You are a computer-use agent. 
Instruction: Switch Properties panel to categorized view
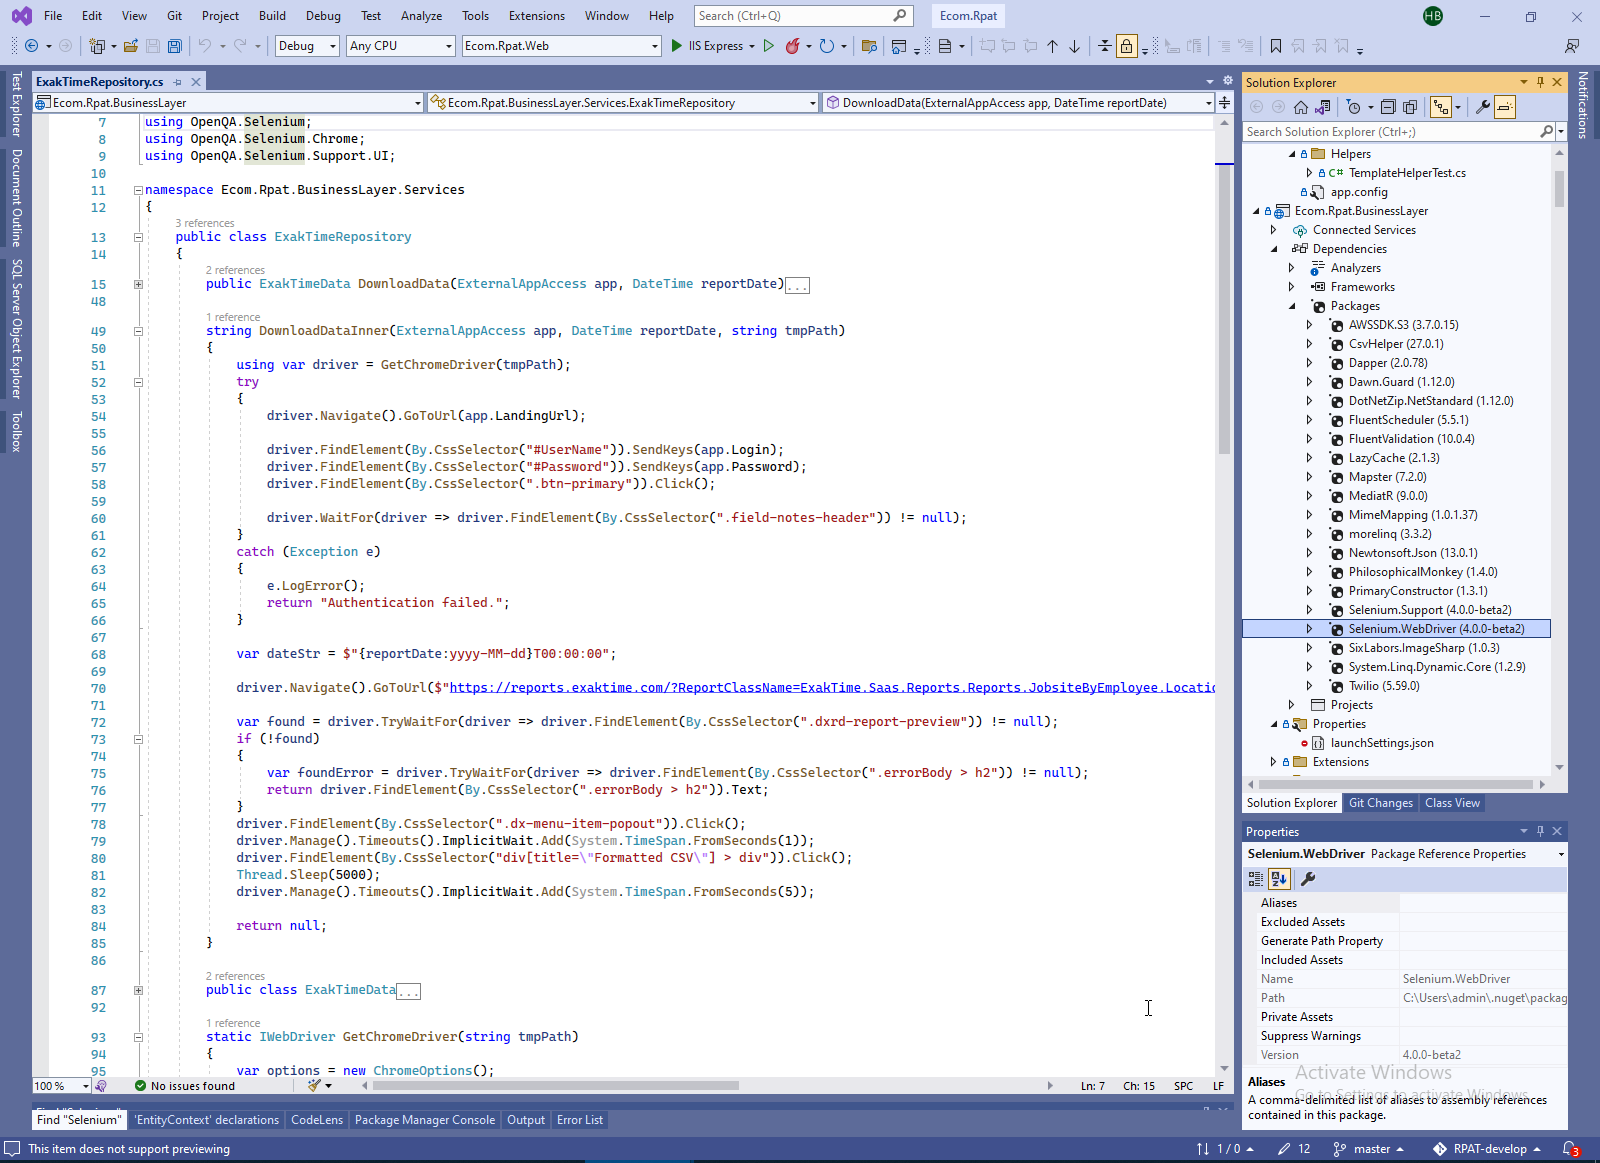[x=1256, y=879]
